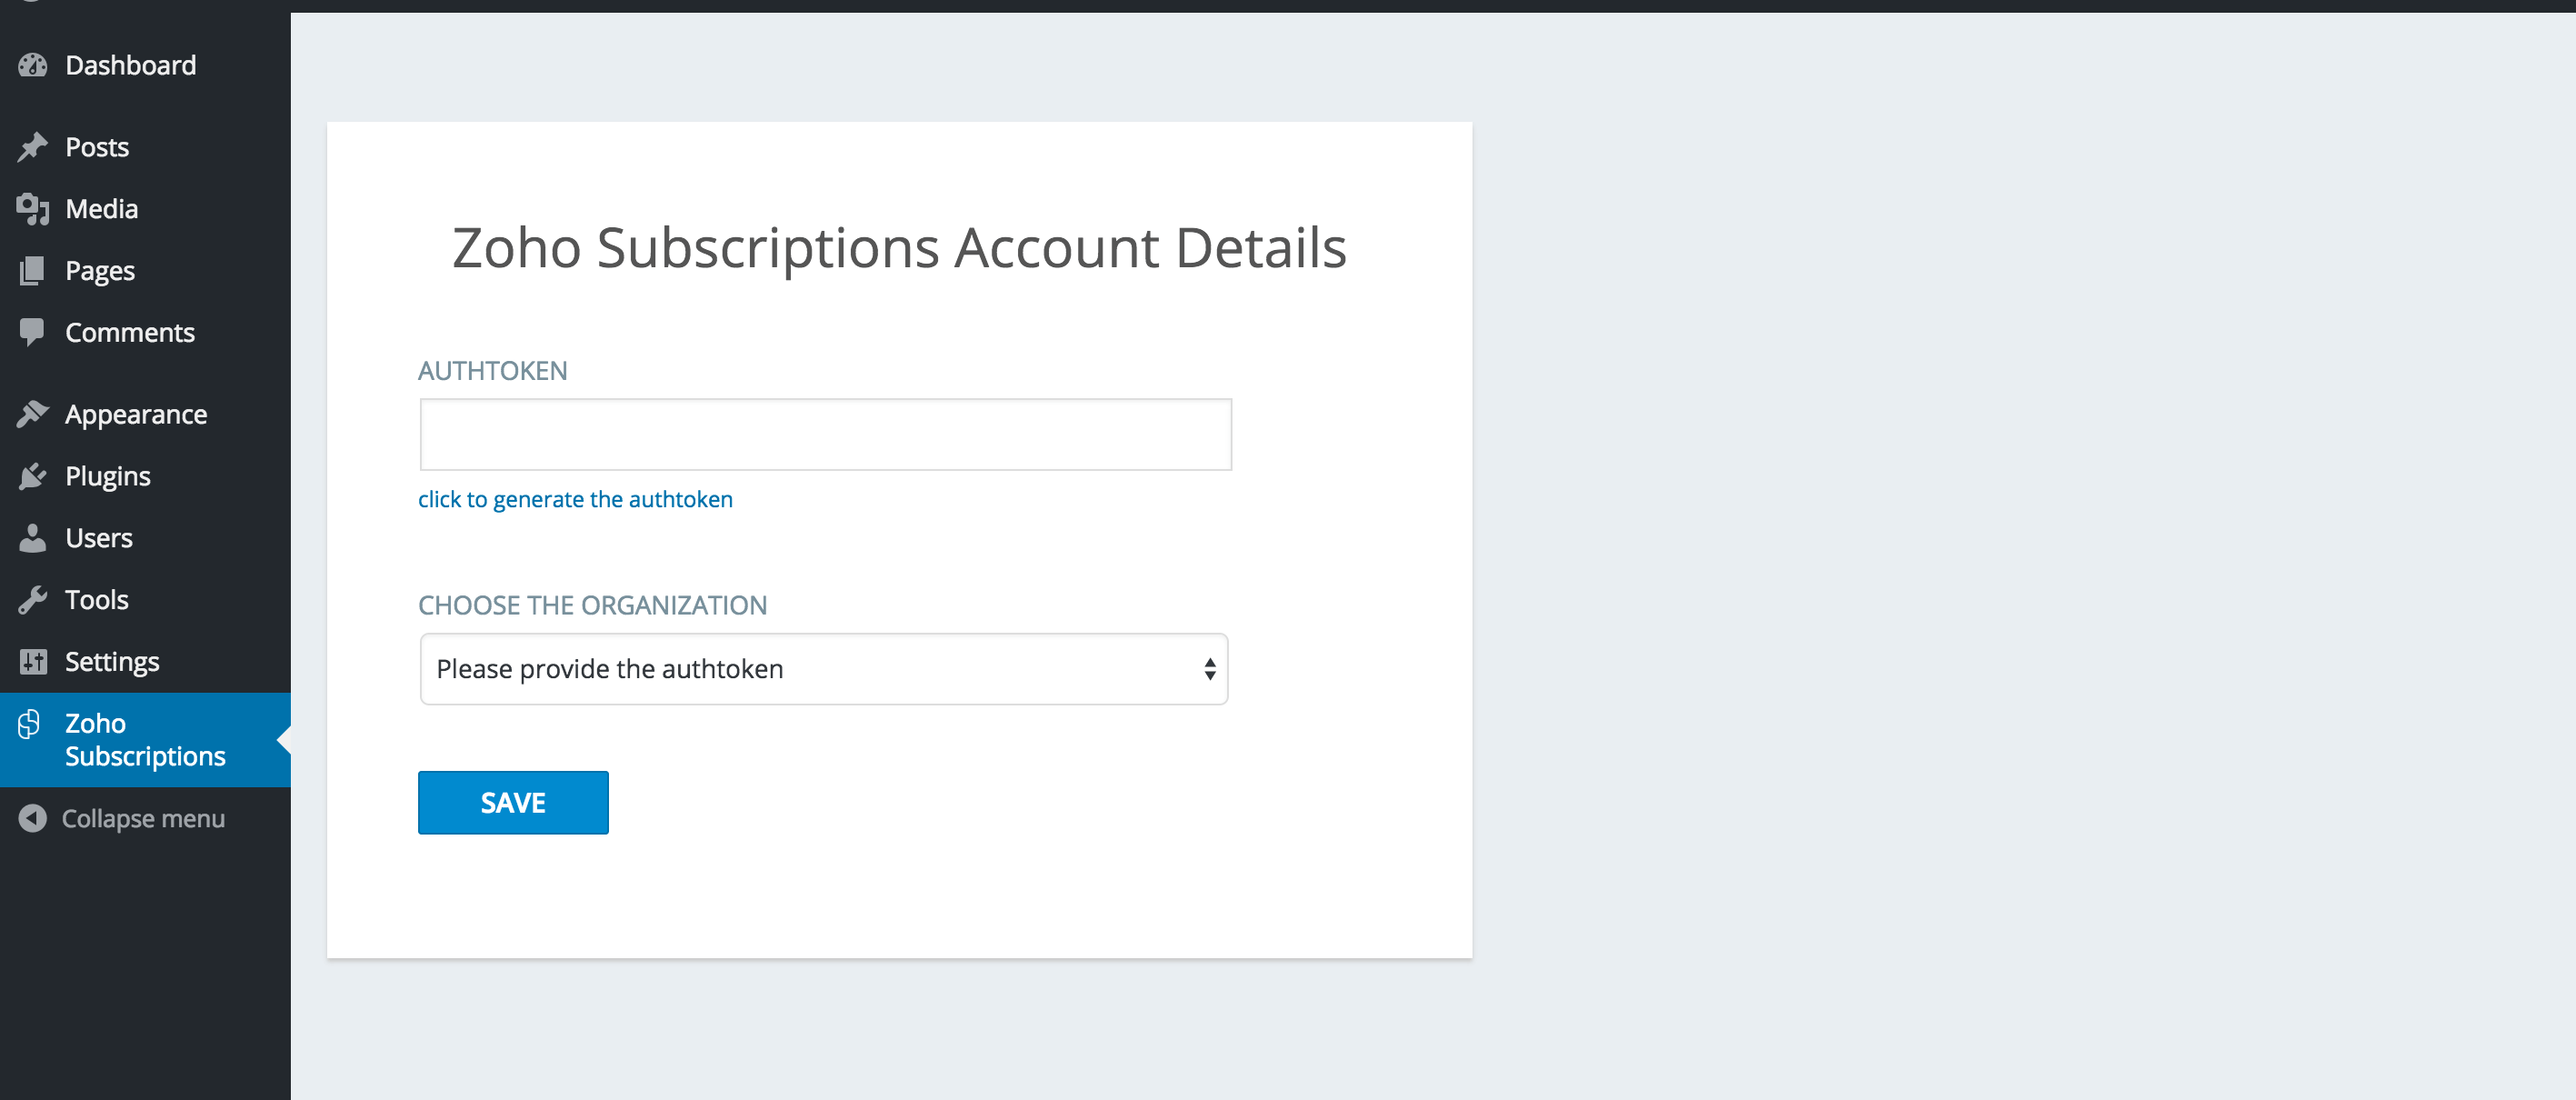This screenshot has width=2576, height=1100.
Task: Click the Media library icon
Action: [33, 209]
